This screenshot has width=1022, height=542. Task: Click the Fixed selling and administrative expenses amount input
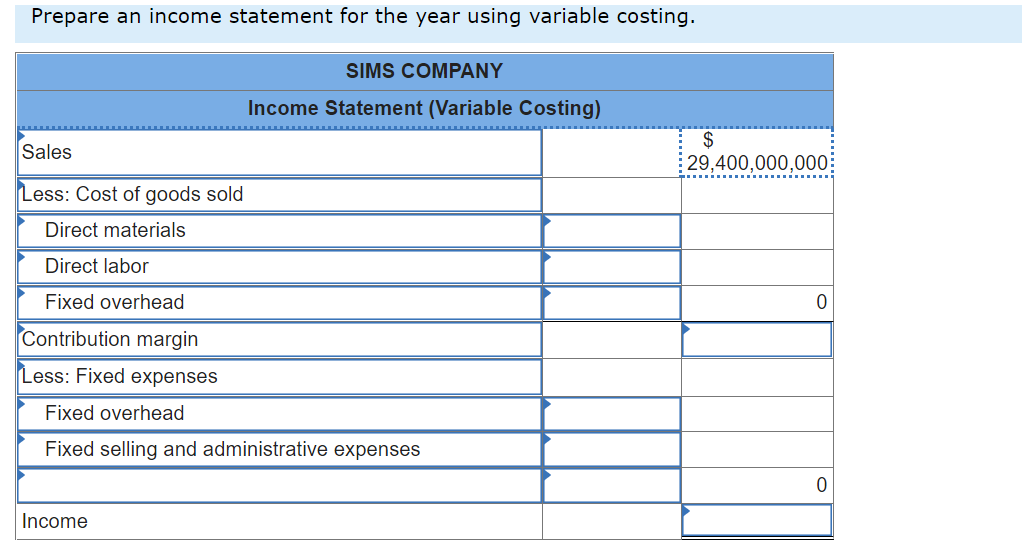coord(611,449)
